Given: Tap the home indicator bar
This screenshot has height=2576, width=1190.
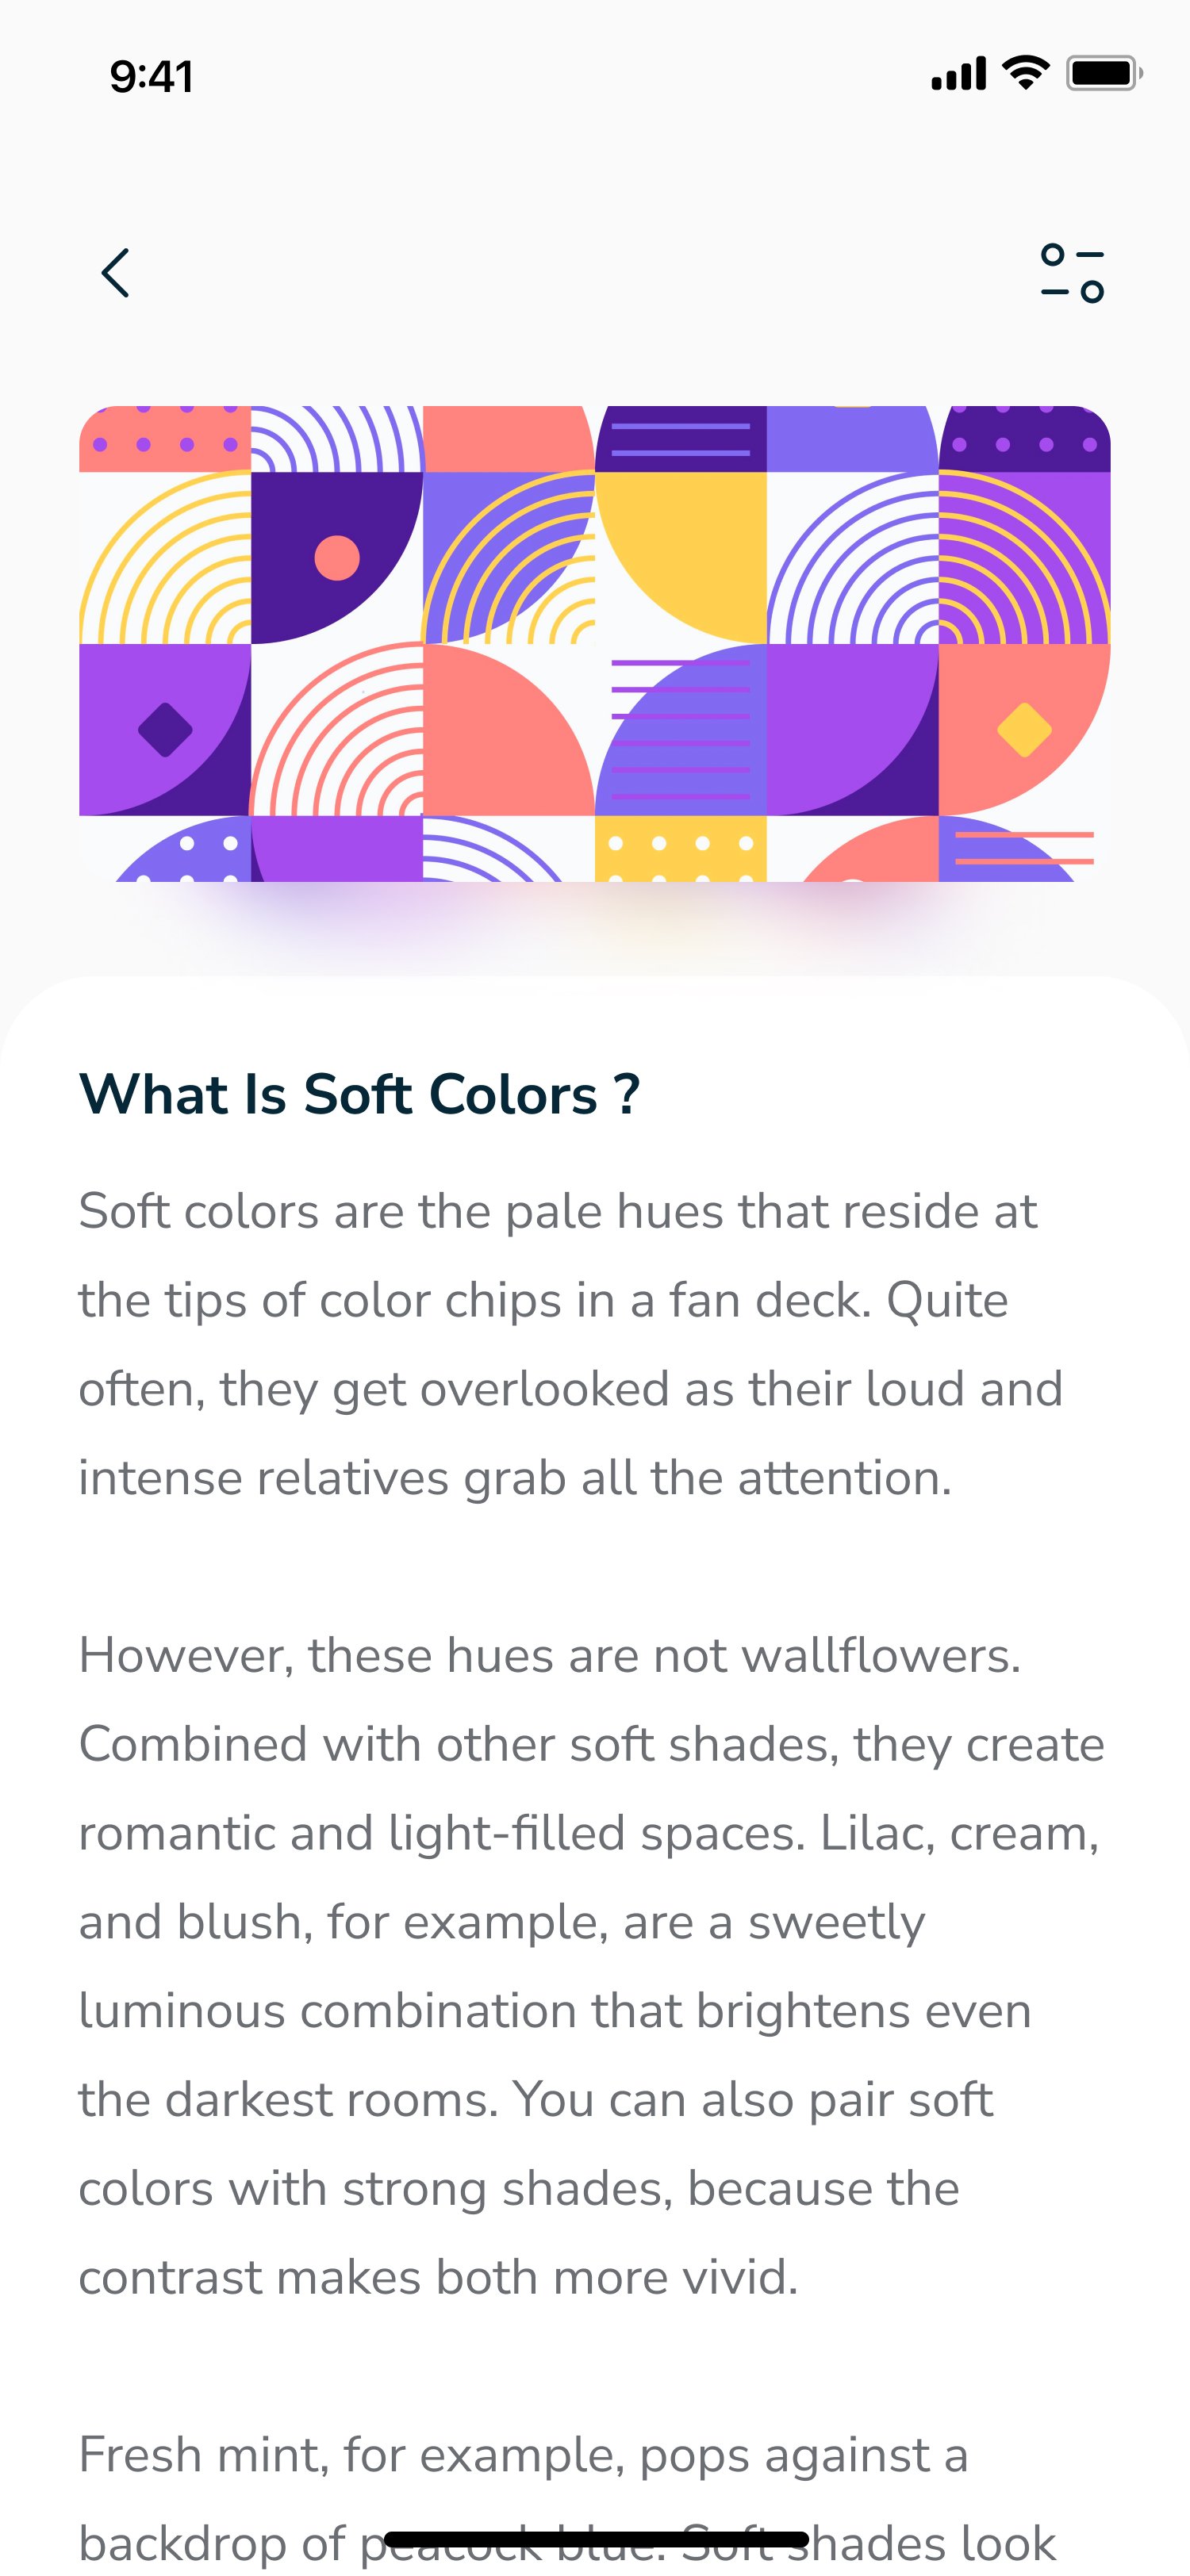Looking at the screenshot, I should [x=596, y=2539].
